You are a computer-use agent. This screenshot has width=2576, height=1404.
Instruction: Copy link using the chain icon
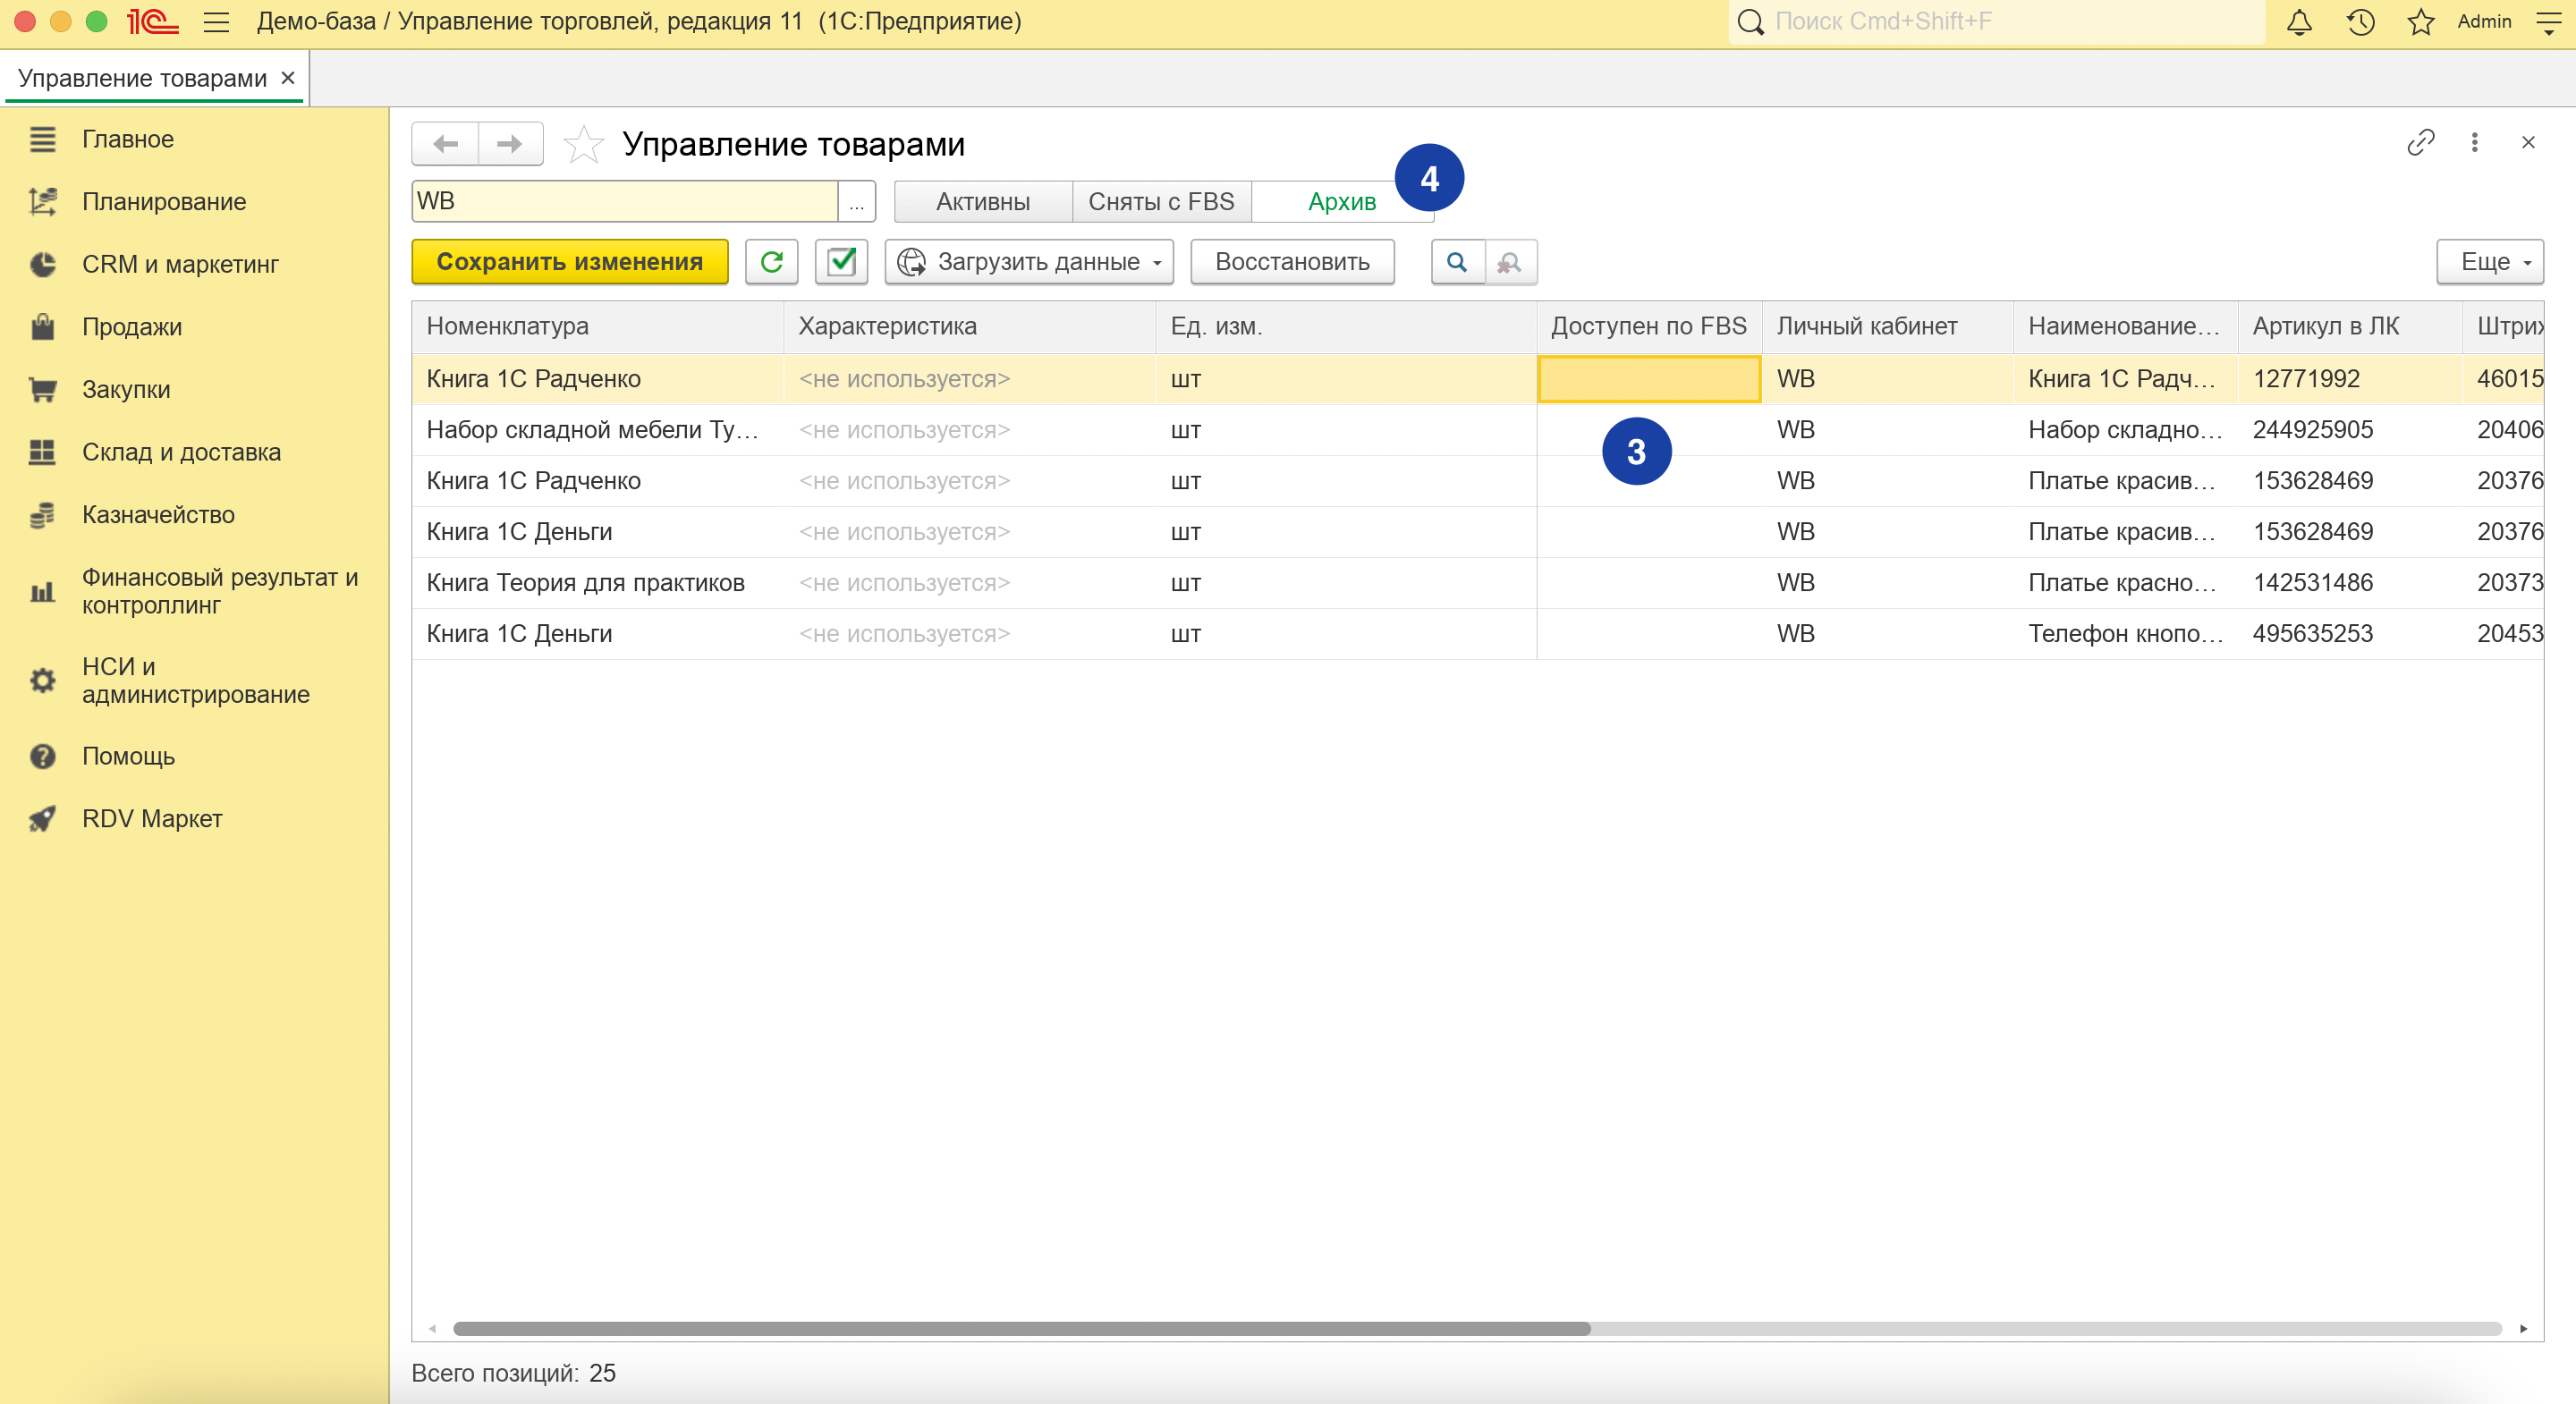pyautogui.click(x=2420, y=143)
